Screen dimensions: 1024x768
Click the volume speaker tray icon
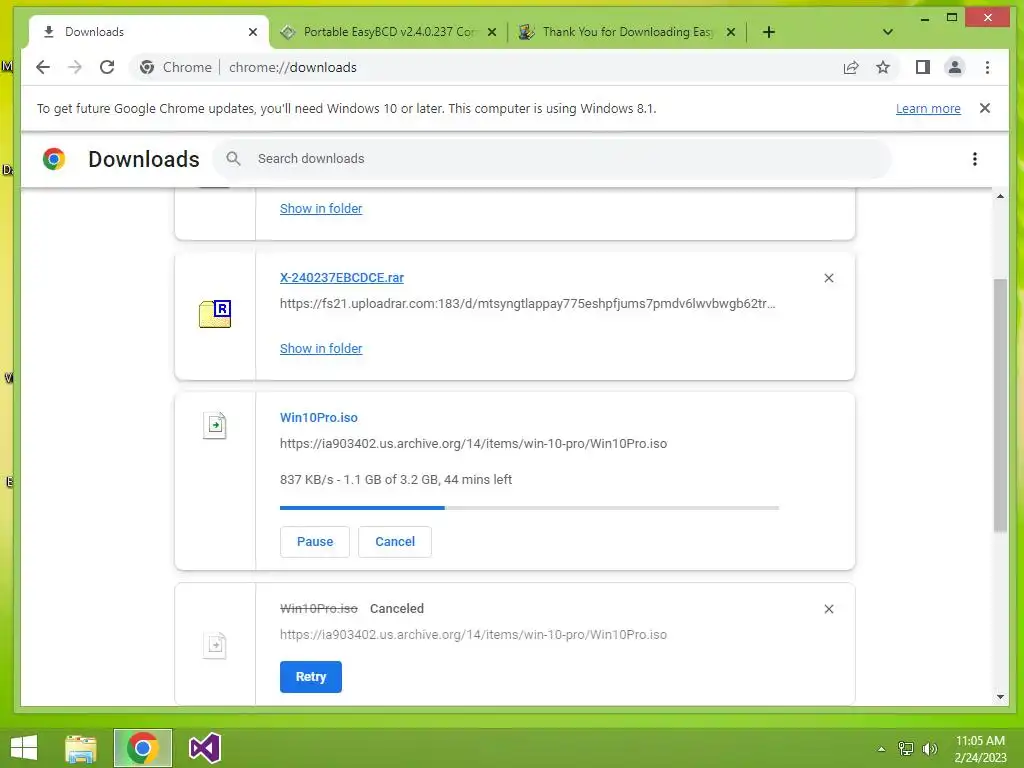[x=930, y=749]
